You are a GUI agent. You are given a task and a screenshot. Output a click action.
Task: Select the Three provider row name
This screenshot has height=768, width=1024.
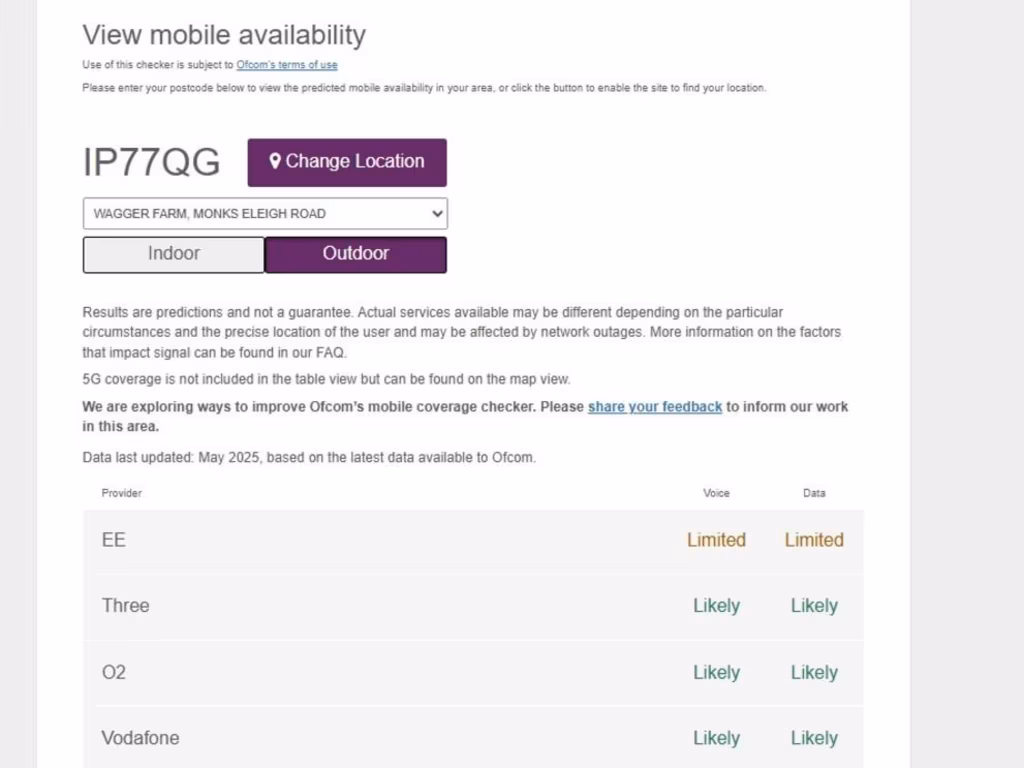pos(125,606)
